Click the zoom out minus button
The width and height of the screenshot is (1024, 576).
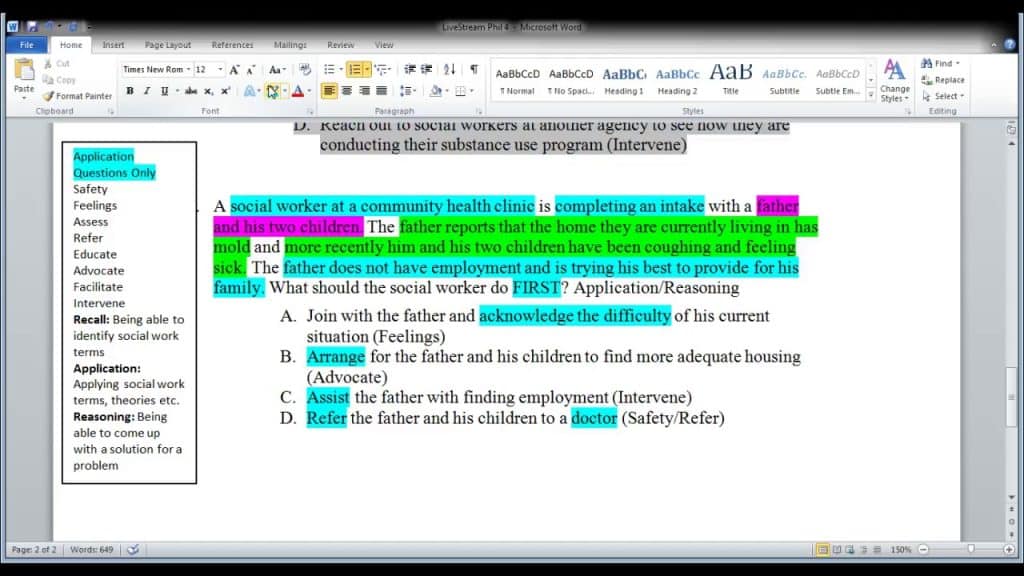pos(923,549)
